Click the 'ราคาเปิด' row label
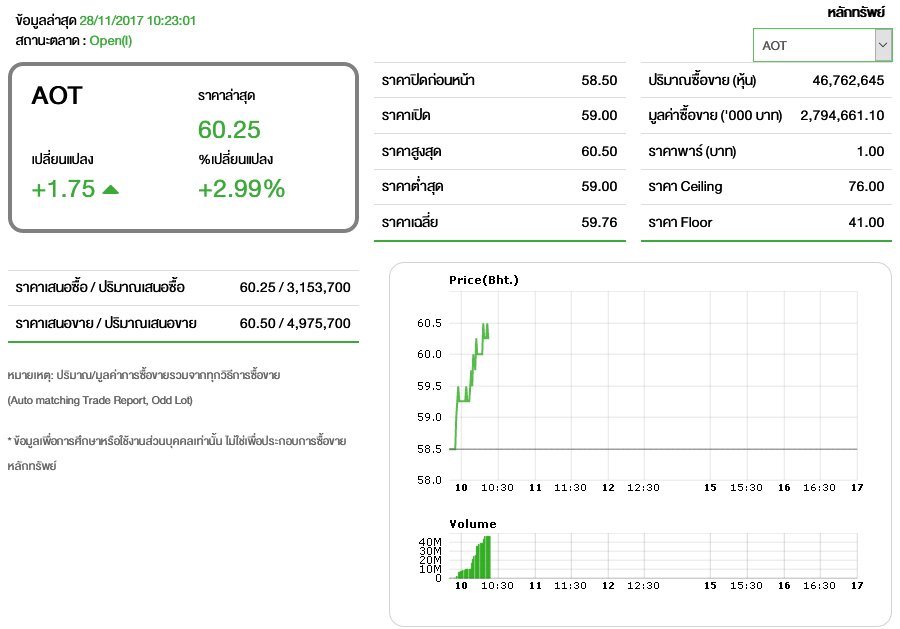Screen dimensions: 900x629 [406, 115]
